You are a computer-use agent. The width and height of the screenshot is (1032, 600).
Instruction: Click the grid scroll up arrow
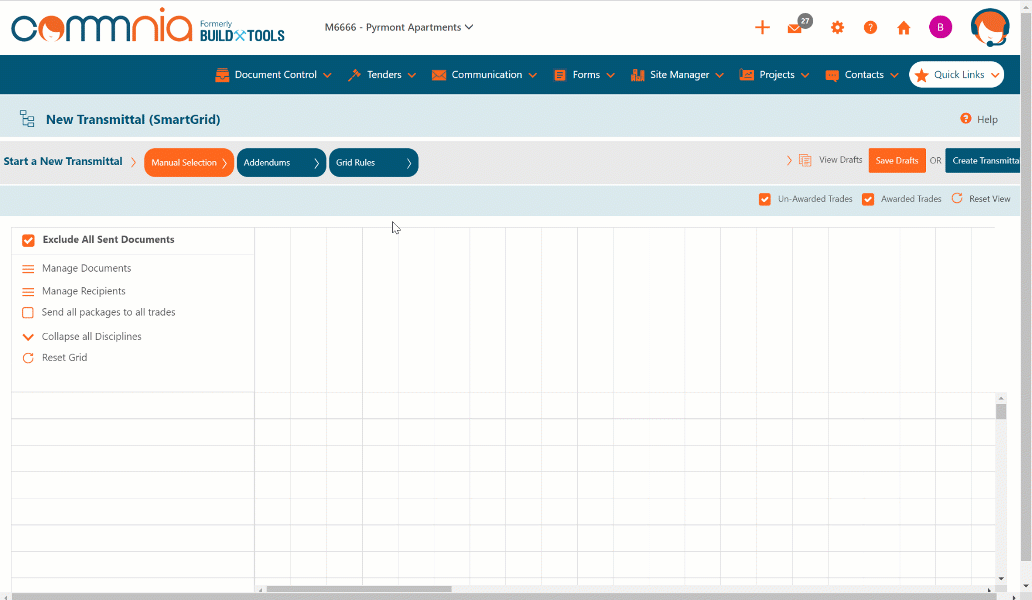pos(1001,398)
